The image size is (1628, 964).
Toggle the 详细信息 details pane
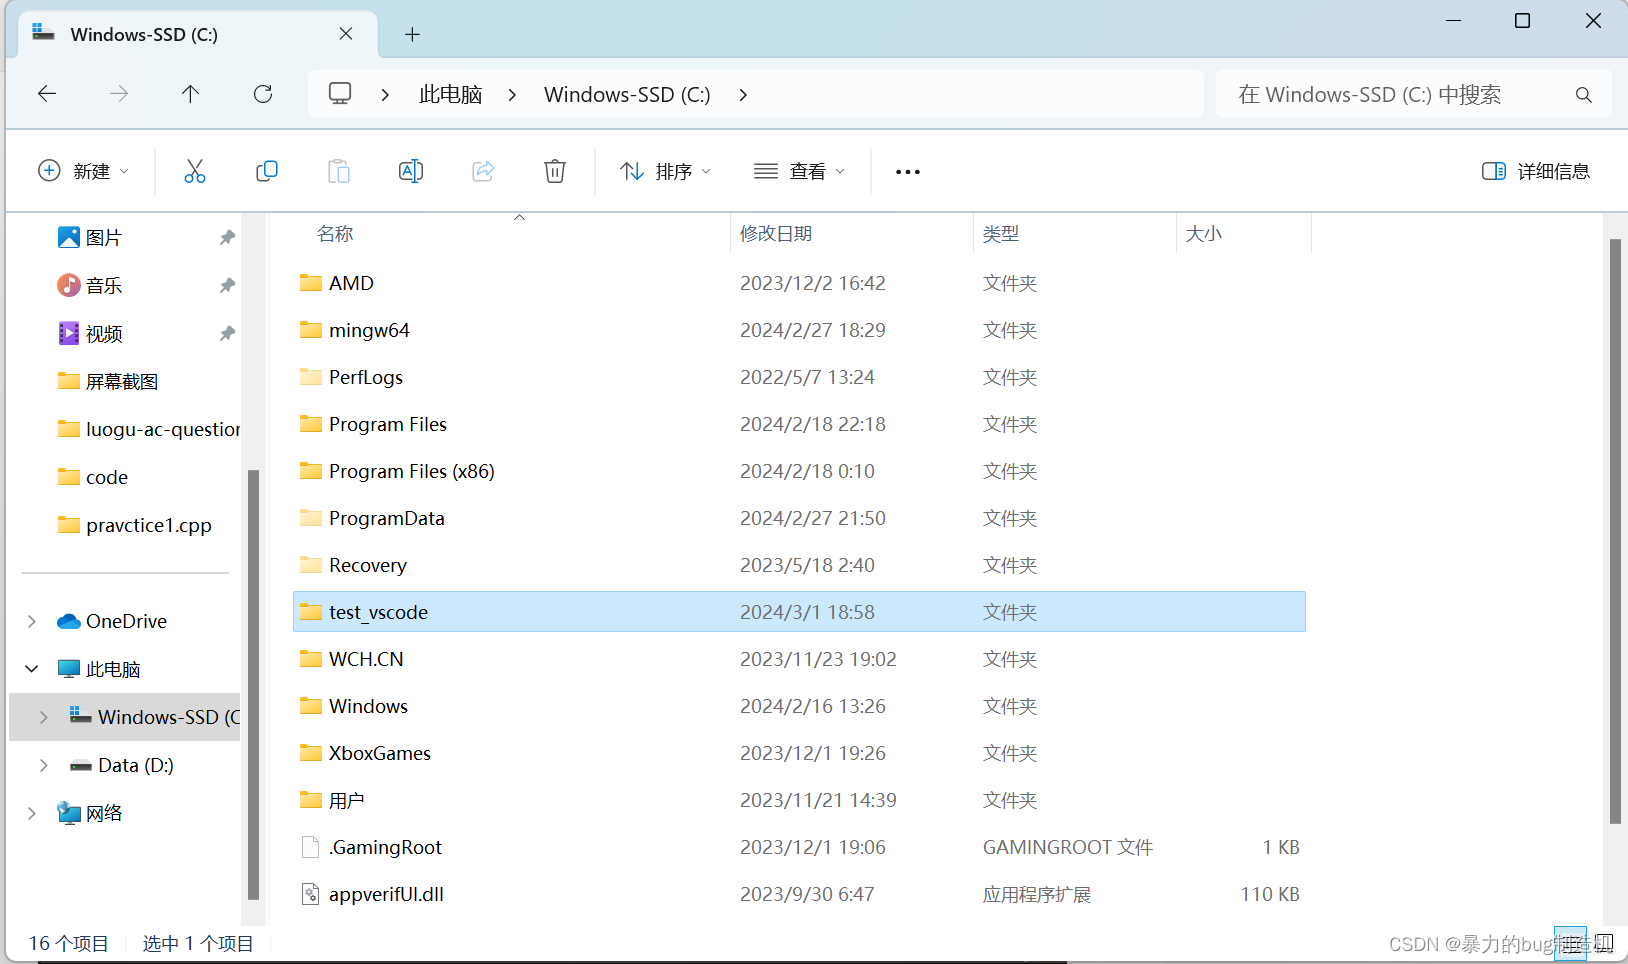point(1536,171)
